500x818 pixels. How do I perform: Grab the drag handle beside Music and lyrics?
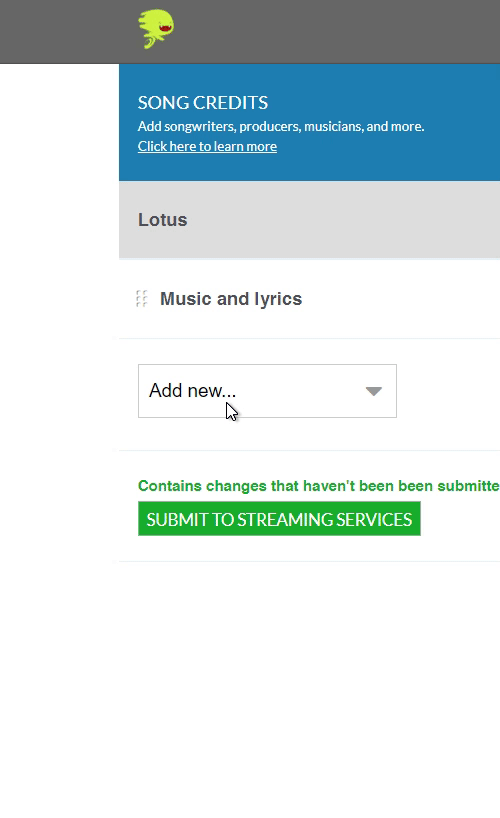click(x=141, y=299)
